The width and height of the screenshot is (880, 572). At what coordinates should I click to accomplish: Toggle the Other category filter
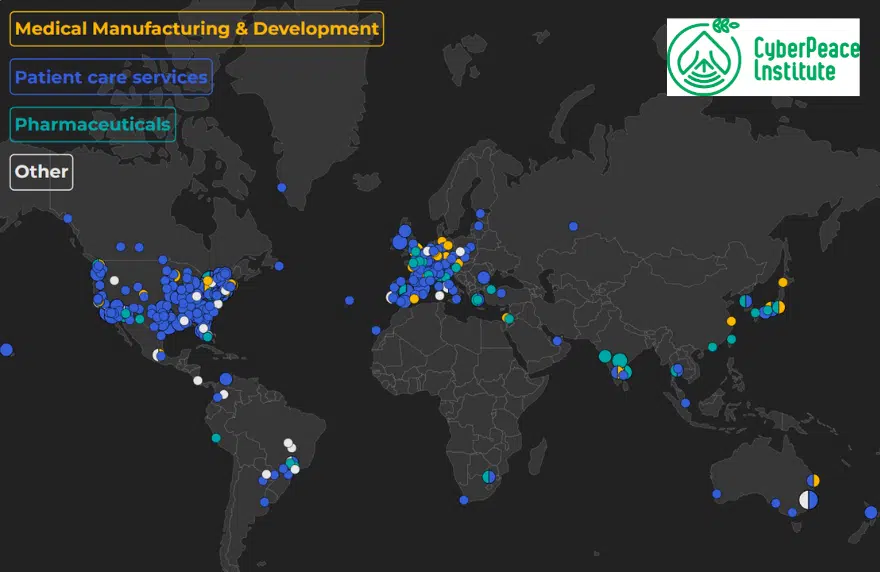(42, 172)
